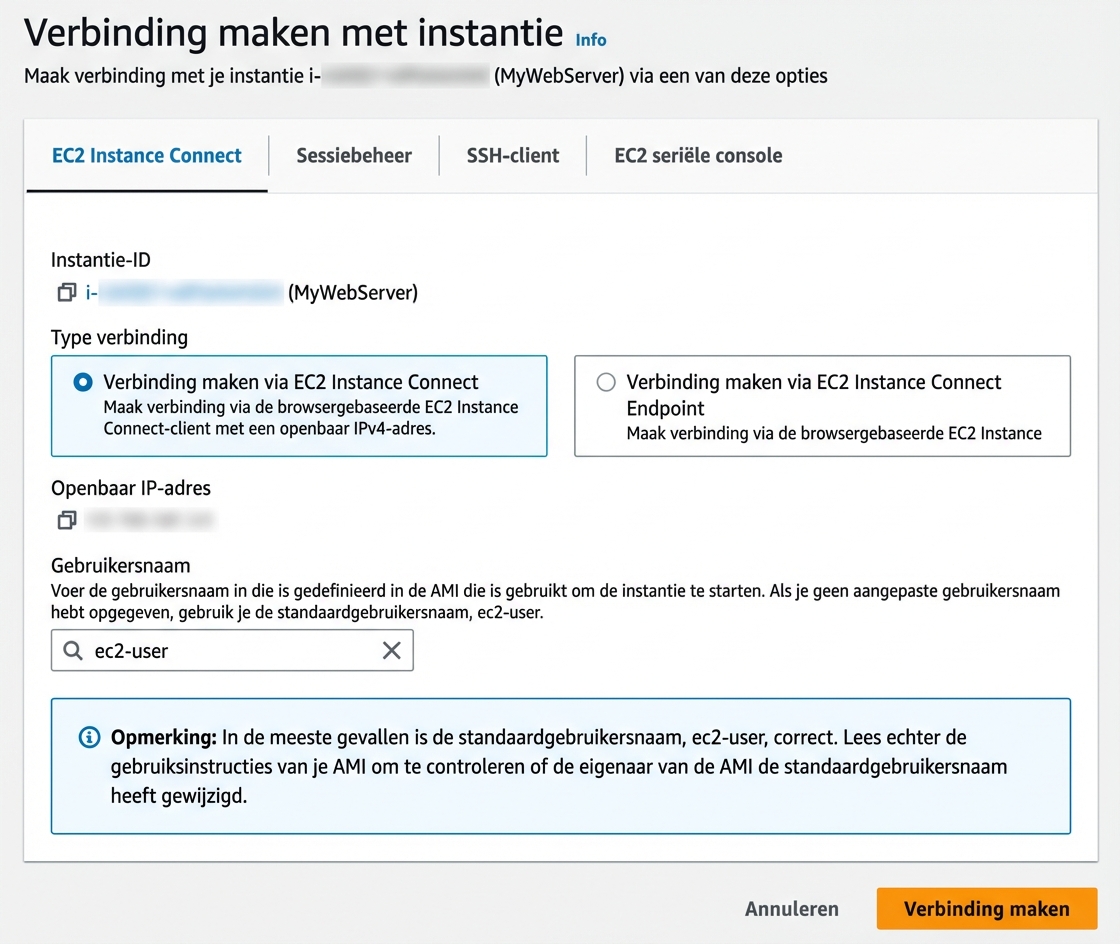The height and width of the screenshot is (944, 1120).
Task: Open the Info link beside the page title
Action: pyautogui.click(x=590, y=40)
